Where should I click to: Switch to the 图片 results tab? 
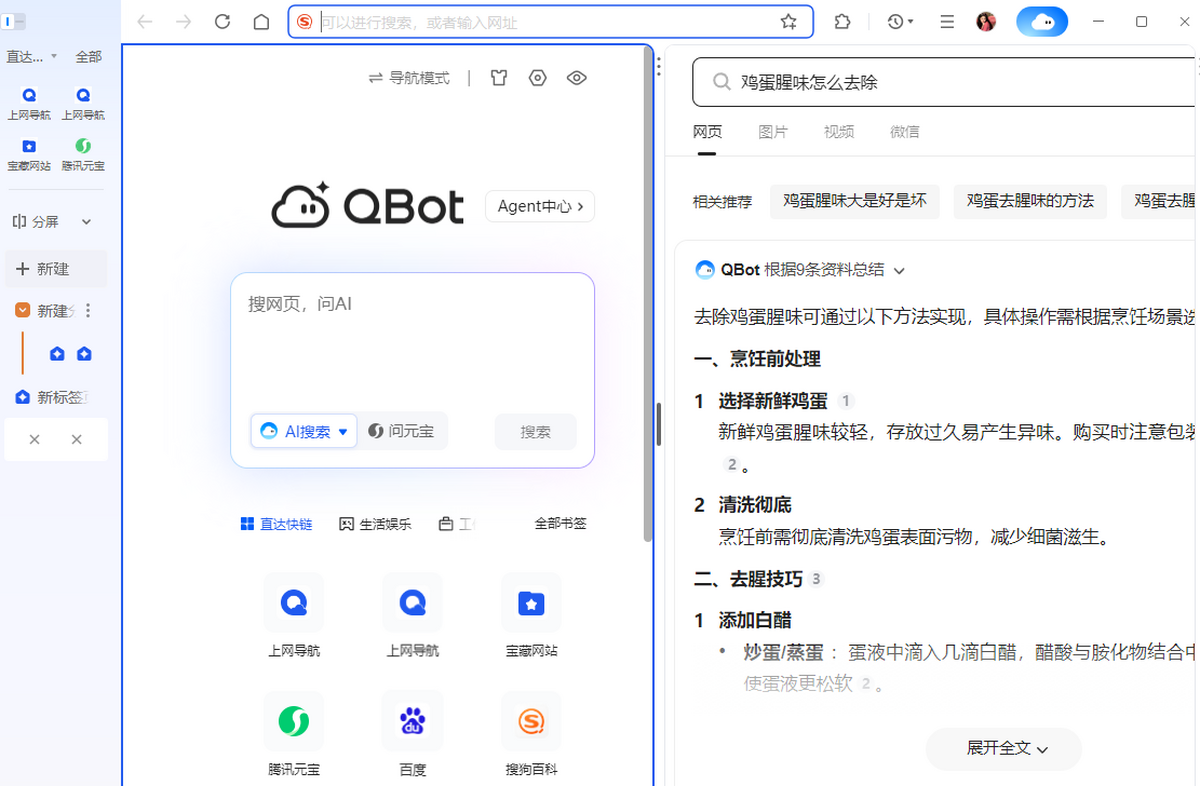tap(773, 131)
